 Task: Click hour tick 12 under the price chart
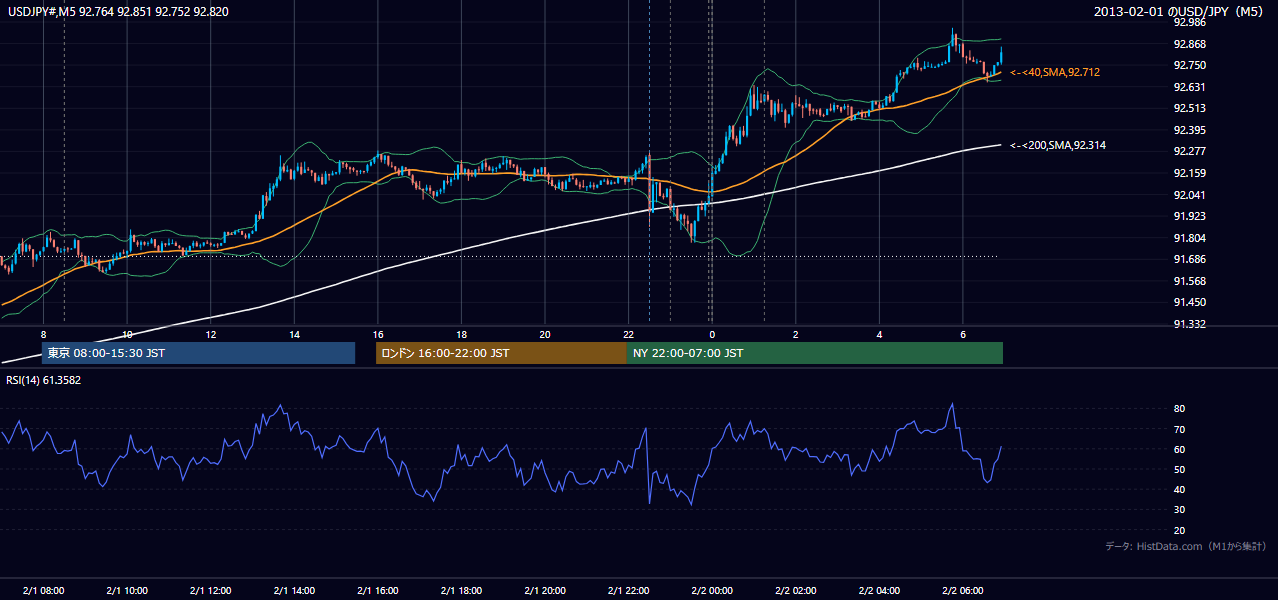tap(210, 334)
